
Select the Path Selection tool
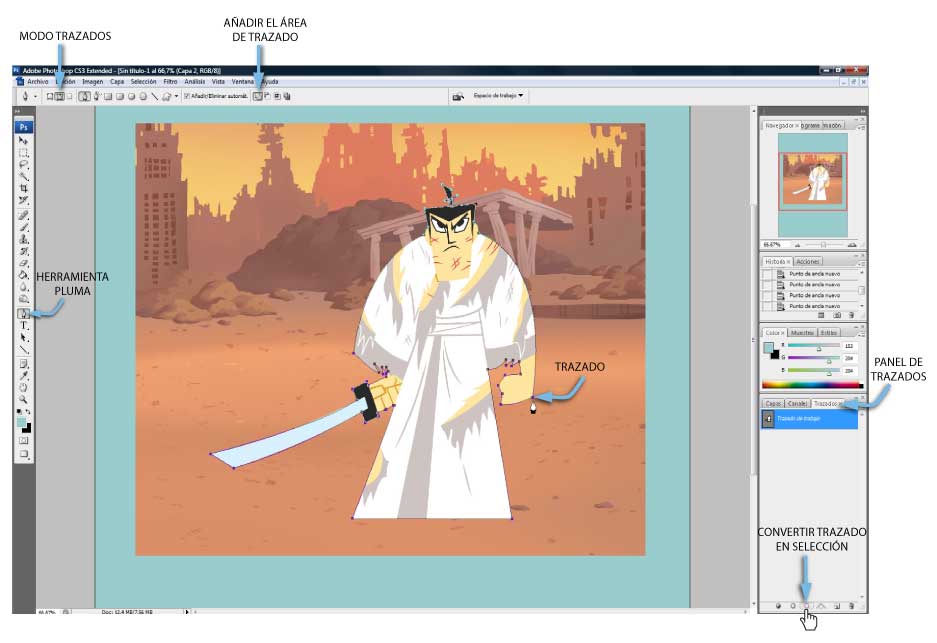(23, 338)
